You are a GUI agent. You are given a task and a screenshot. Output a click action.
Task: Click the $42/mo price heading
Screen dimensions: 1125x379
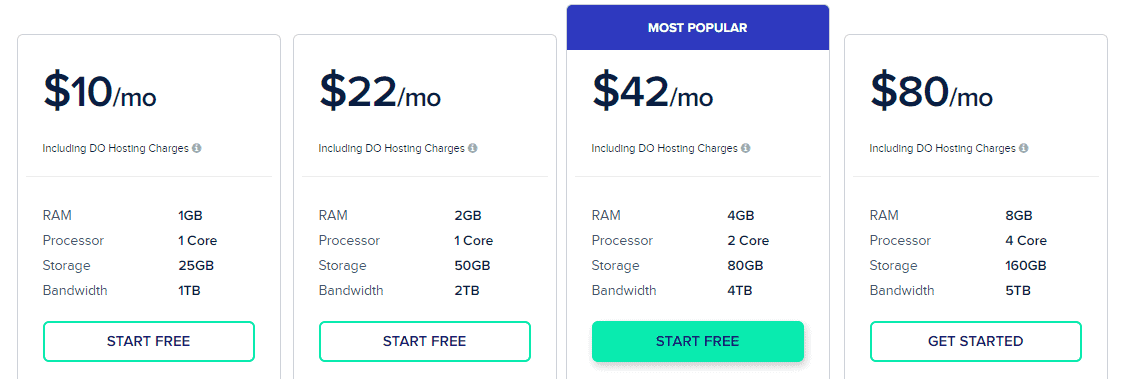[x=653, y=91]
